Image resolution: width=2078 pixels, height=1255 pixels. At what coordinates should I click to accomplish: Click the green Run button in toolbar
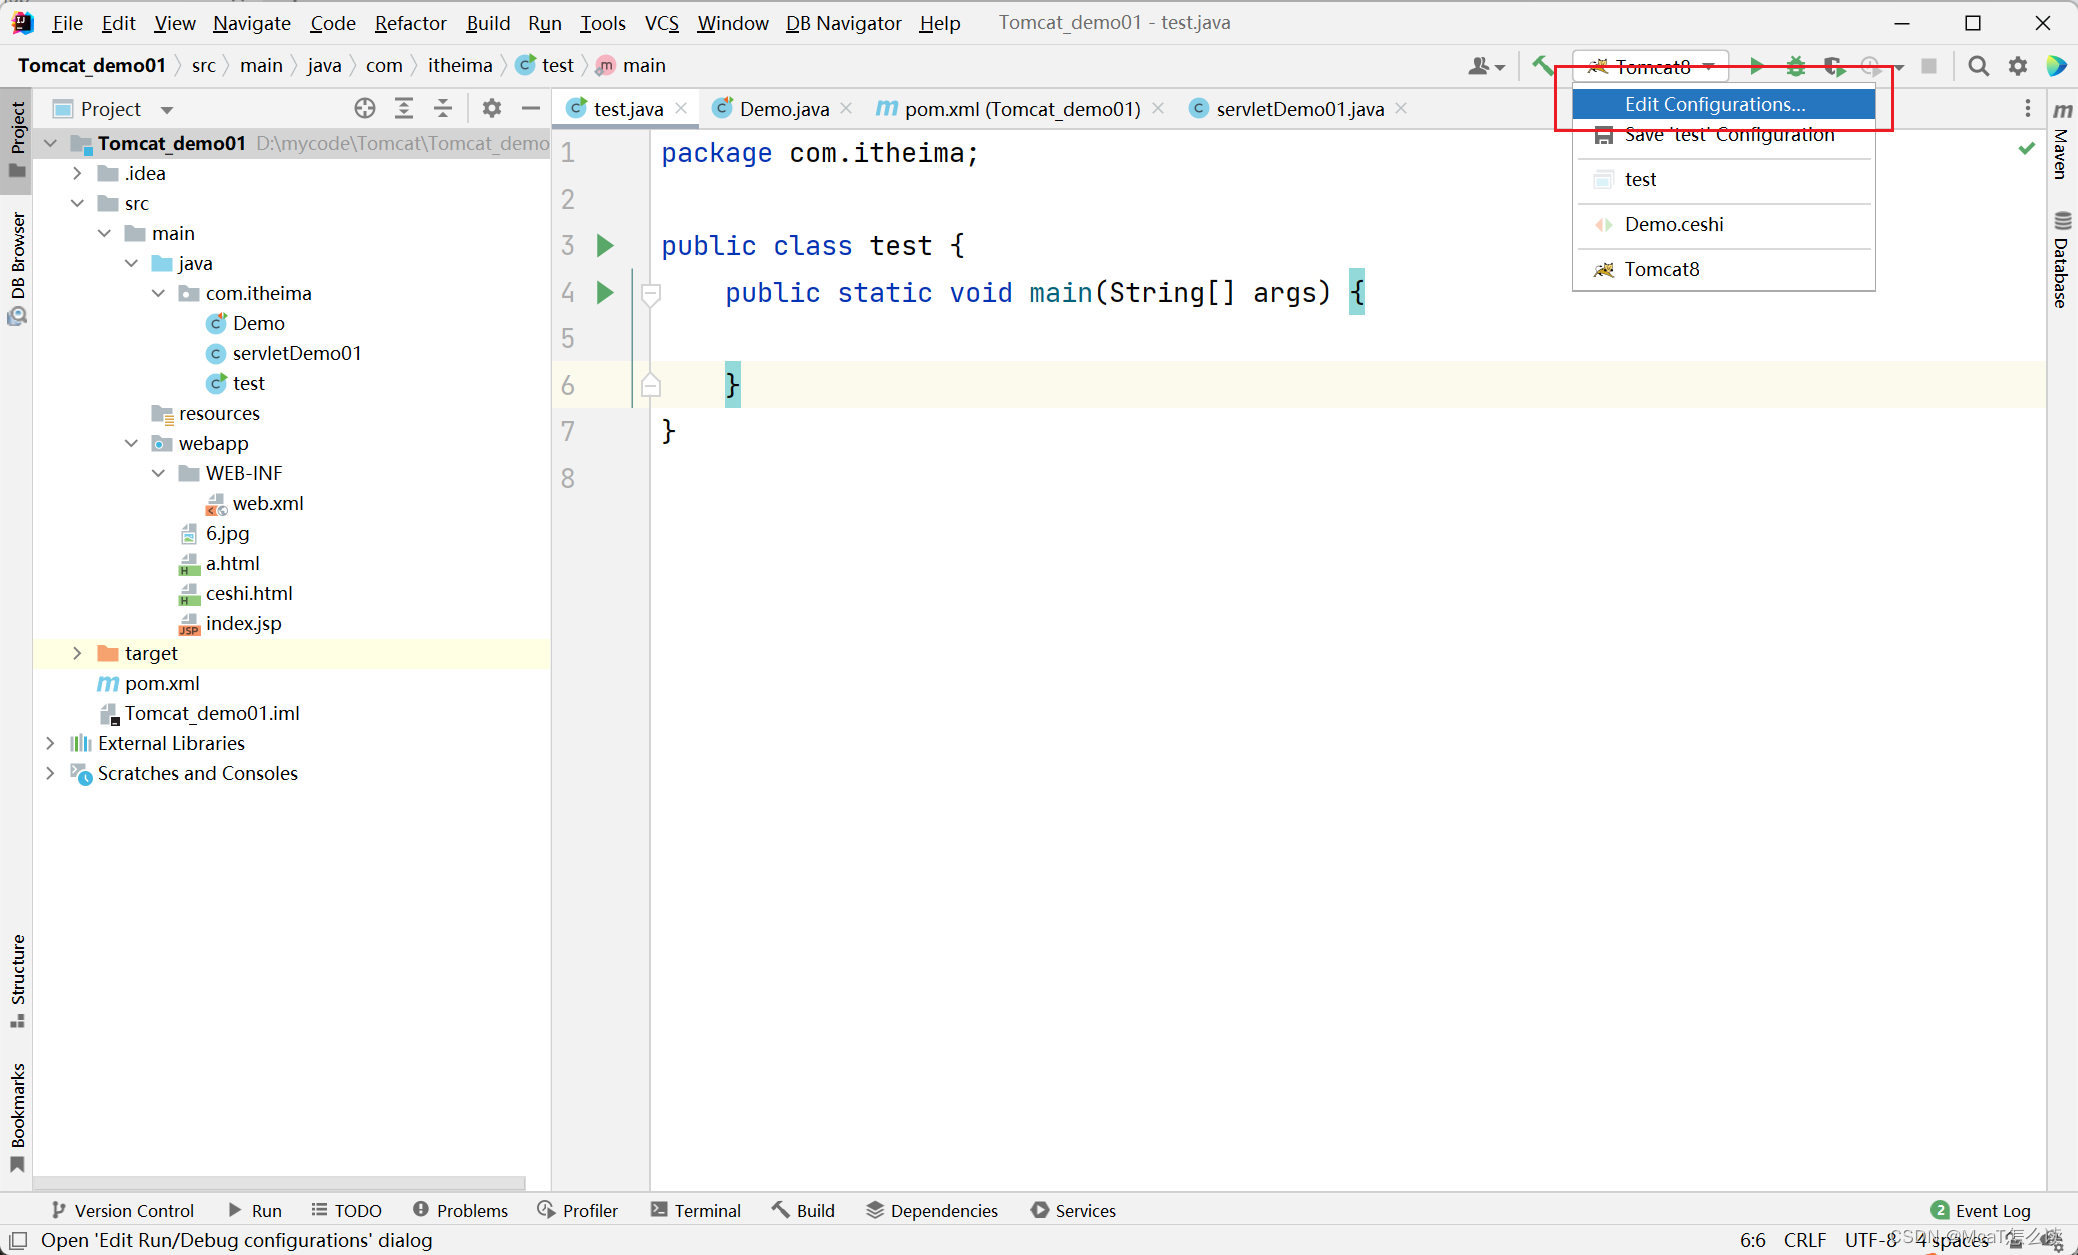click(1756, 66)
